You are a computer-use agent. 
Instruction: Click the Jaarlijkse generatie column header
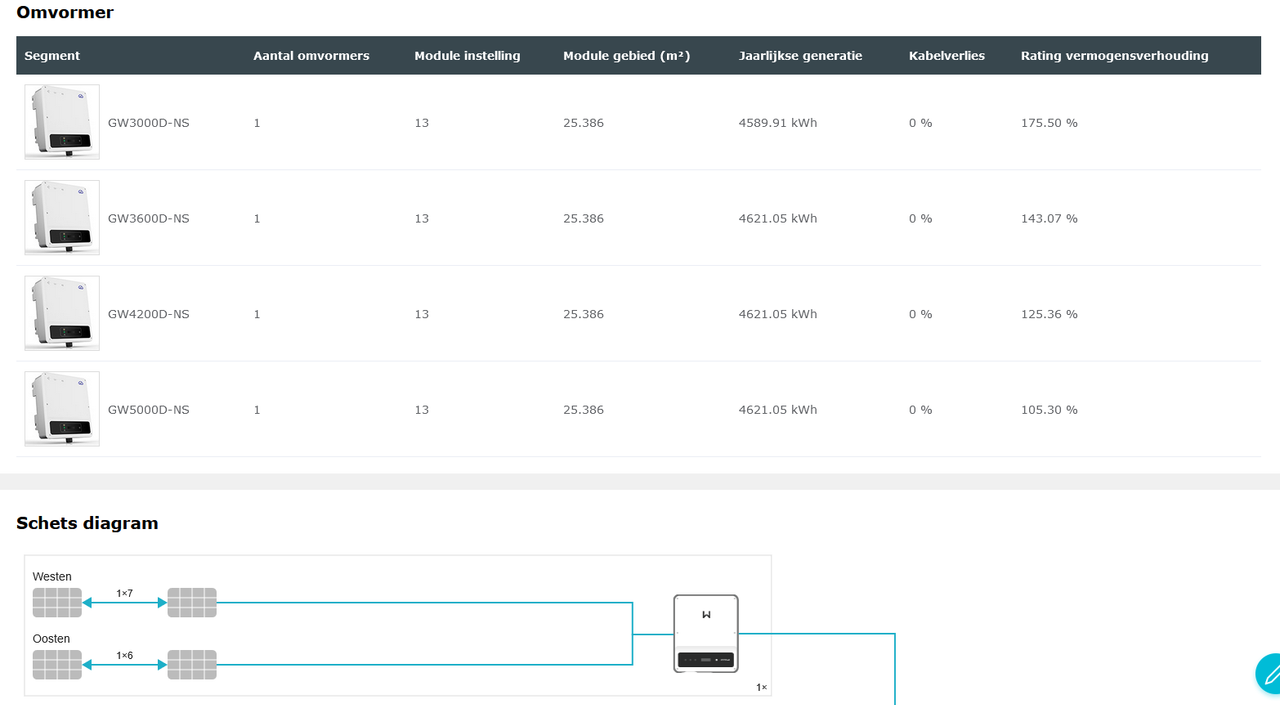click(x=800, y=56)
